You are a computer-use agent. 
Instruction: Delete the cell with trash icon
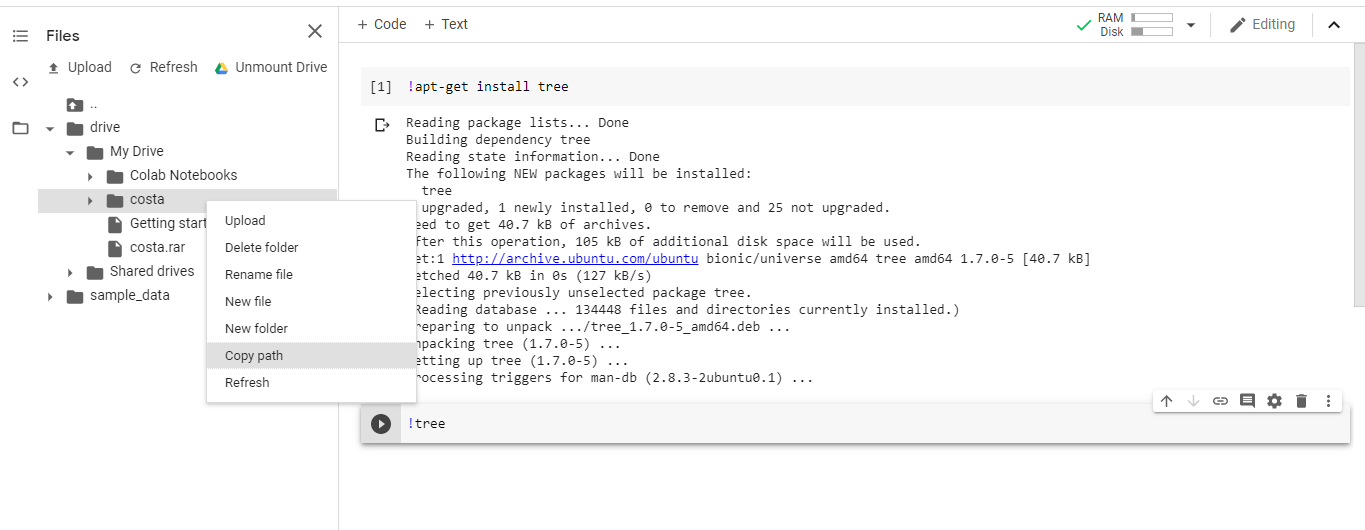[1301, 401]
